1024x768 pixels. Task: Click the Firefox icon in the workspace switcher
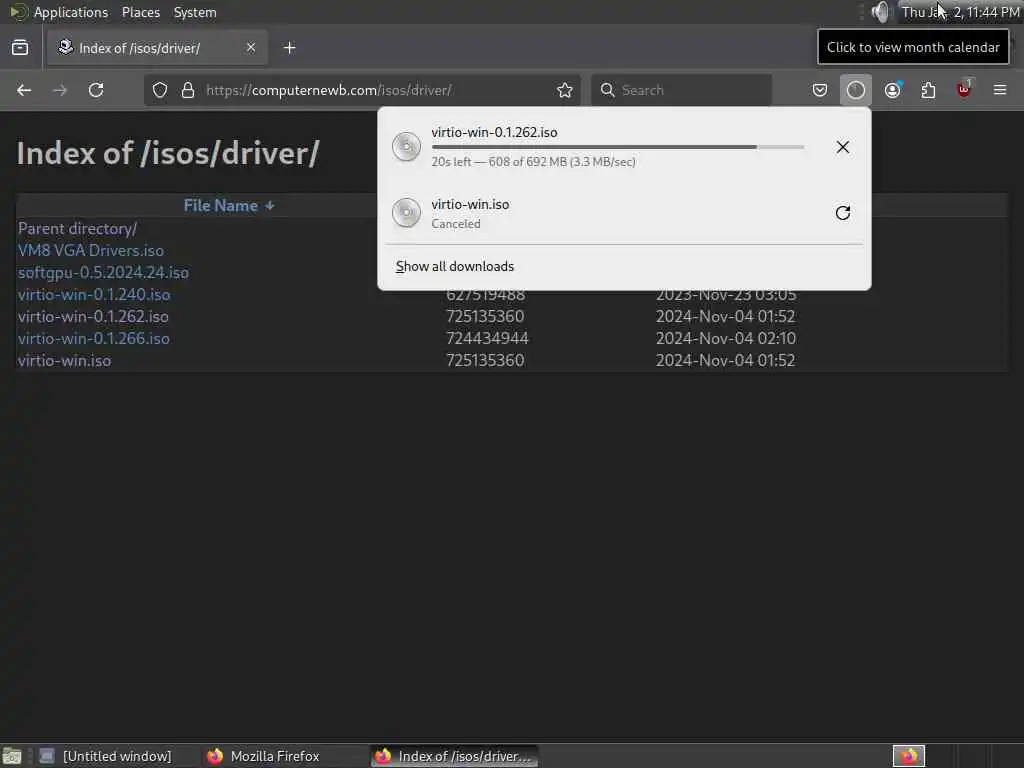[908, 756]
